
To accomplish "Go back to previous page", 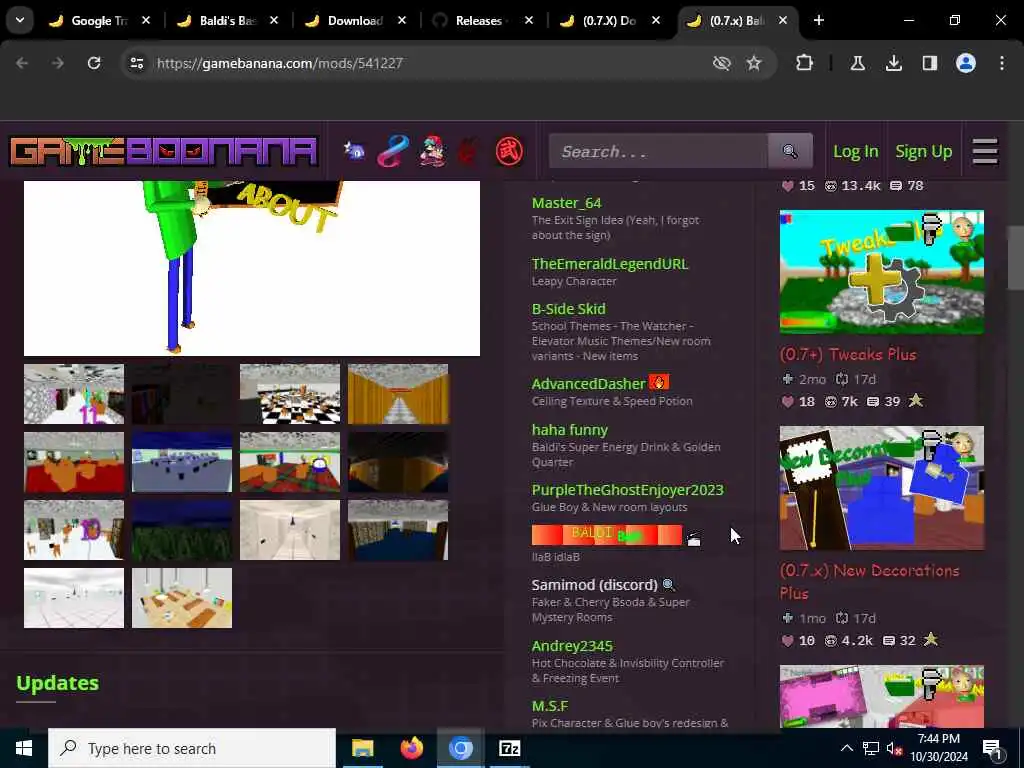I will tap(22, 63).
